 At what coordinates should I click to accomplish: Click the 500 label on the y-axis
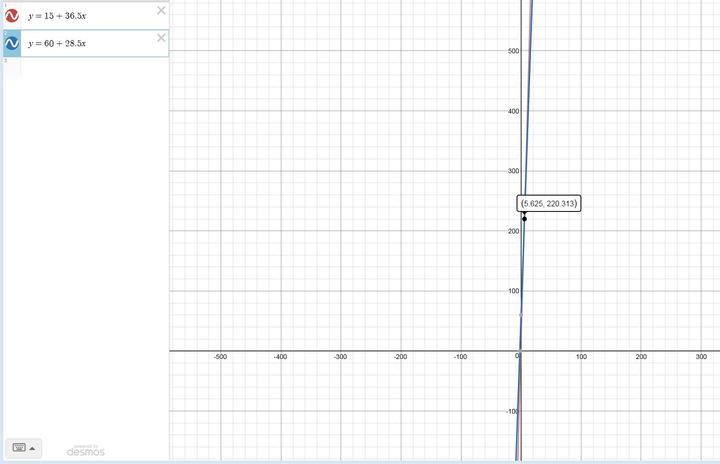(x=512, y=51)
